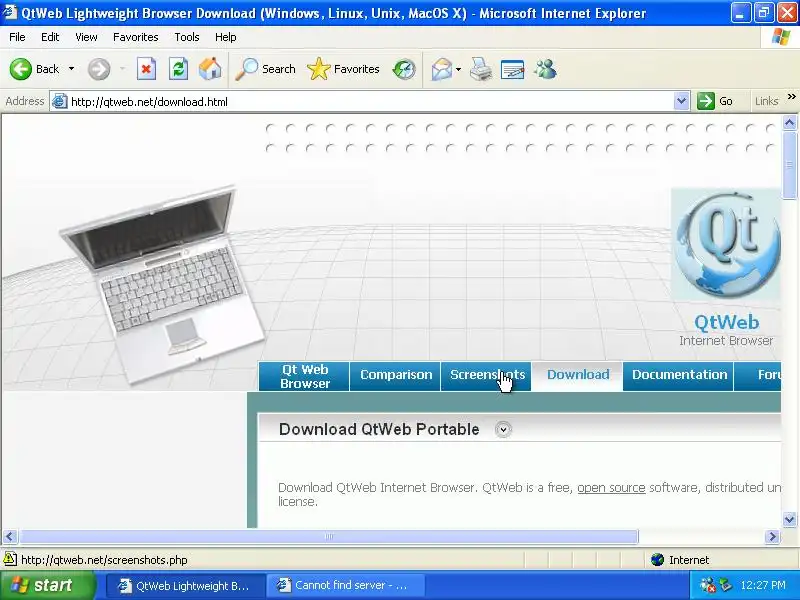Click the horizontal scrollbar thumb
The height and width of the screenshot is (600, 800).
[329, 536]
